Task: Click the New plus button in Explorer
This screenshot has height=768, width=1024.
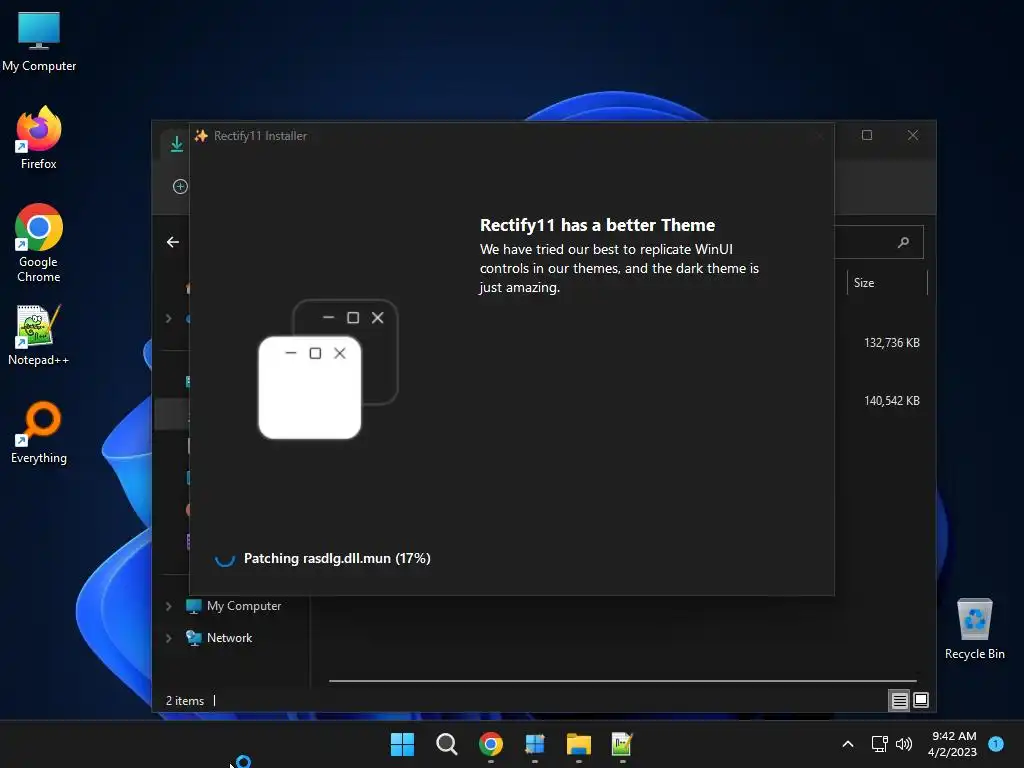Action: point(180,187)
